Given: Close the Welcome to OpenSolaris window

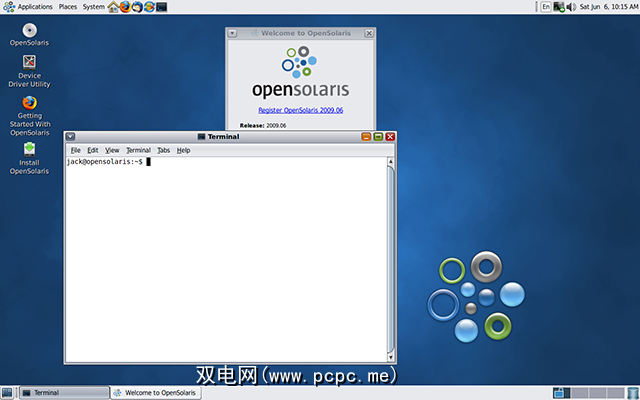Looking at the screenshot, I should click(x=369, y=33).
